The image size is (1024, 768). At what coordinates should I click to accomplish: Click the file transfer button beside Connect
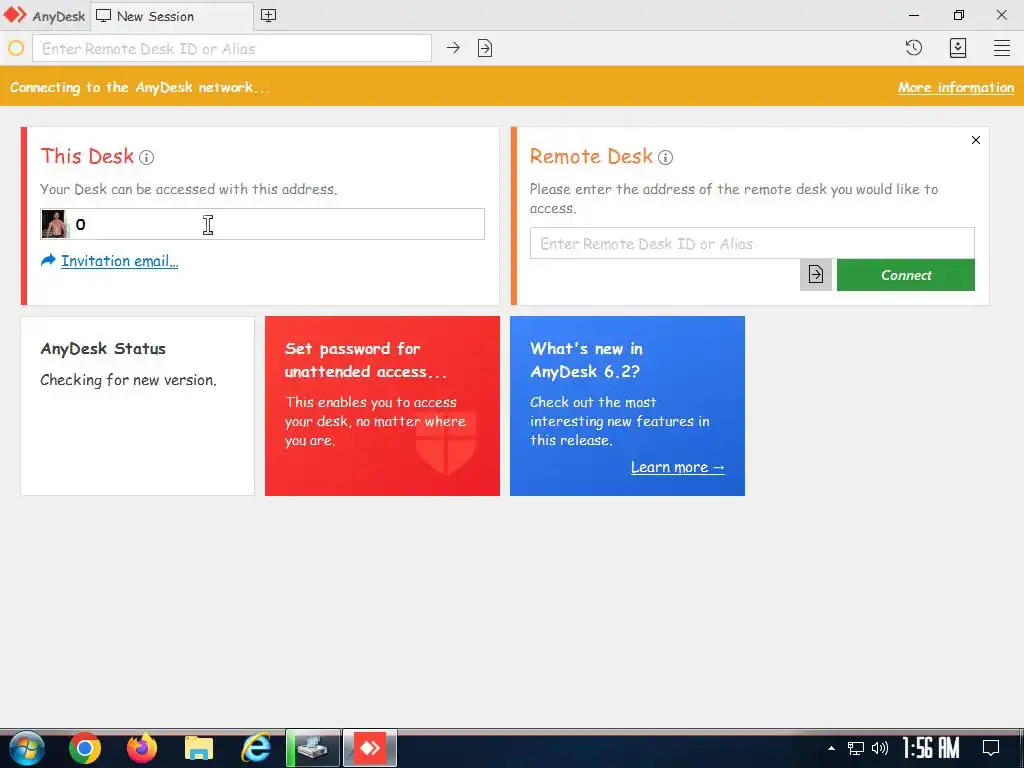click(816, 275)
